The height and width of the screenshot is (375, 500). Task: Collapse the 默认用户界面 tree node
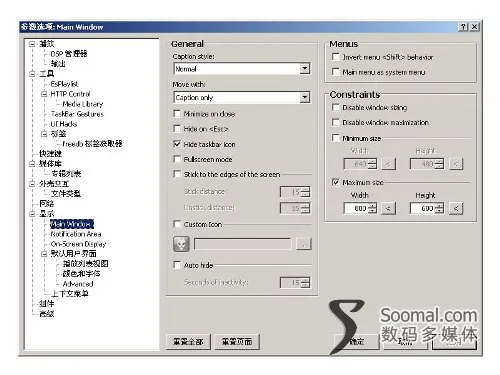coord(44,254)
